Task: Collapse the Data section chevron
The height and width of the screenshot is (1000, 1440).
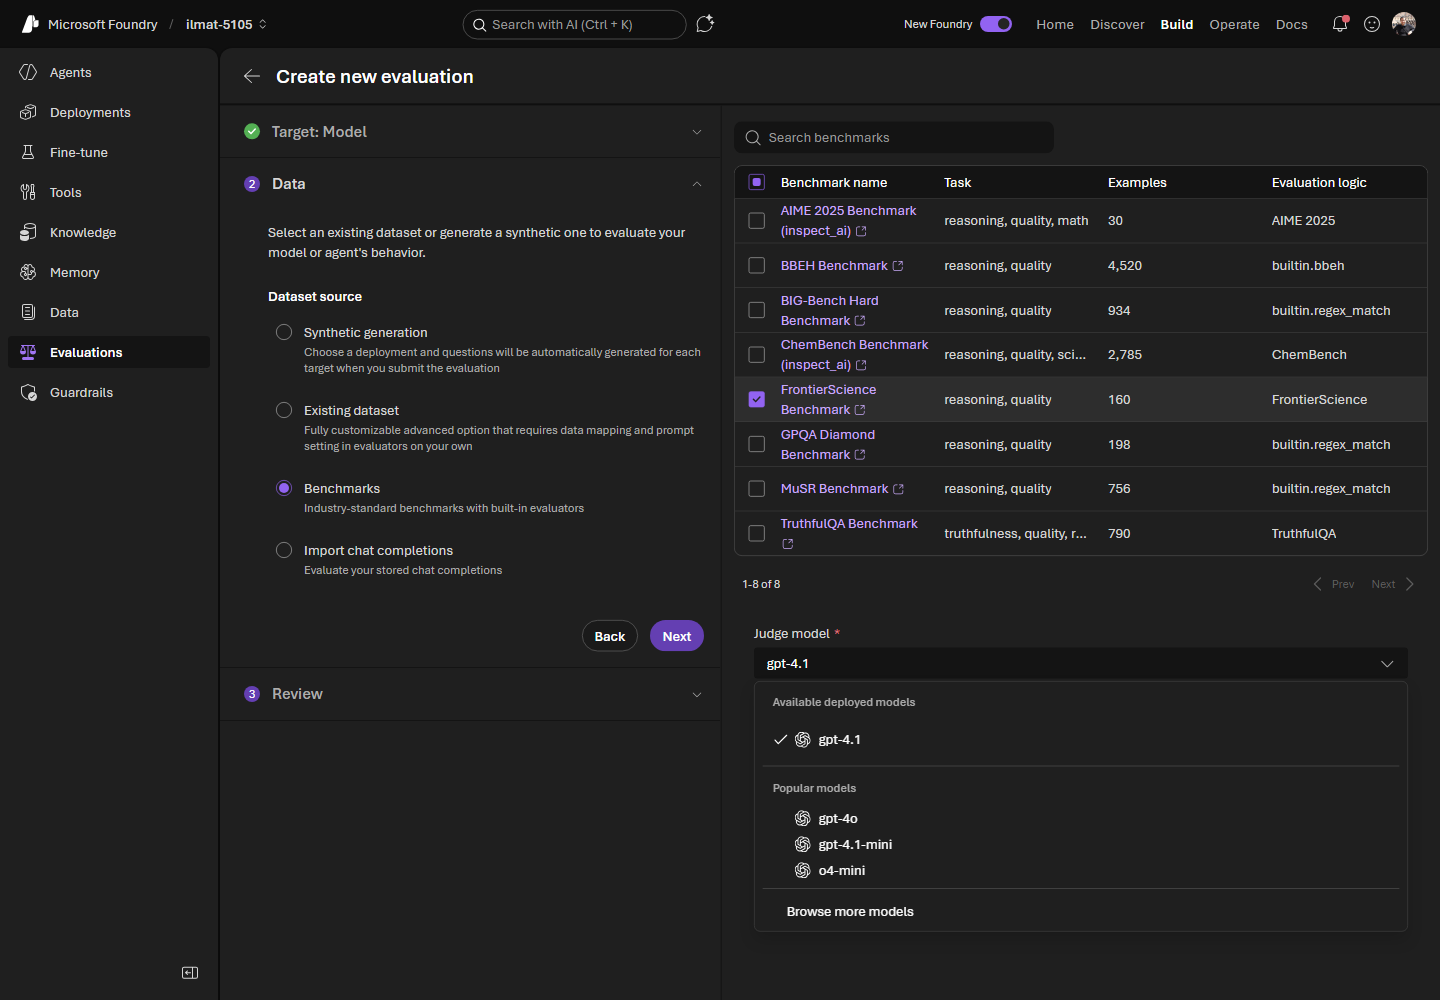Action: tap(697, 184)
